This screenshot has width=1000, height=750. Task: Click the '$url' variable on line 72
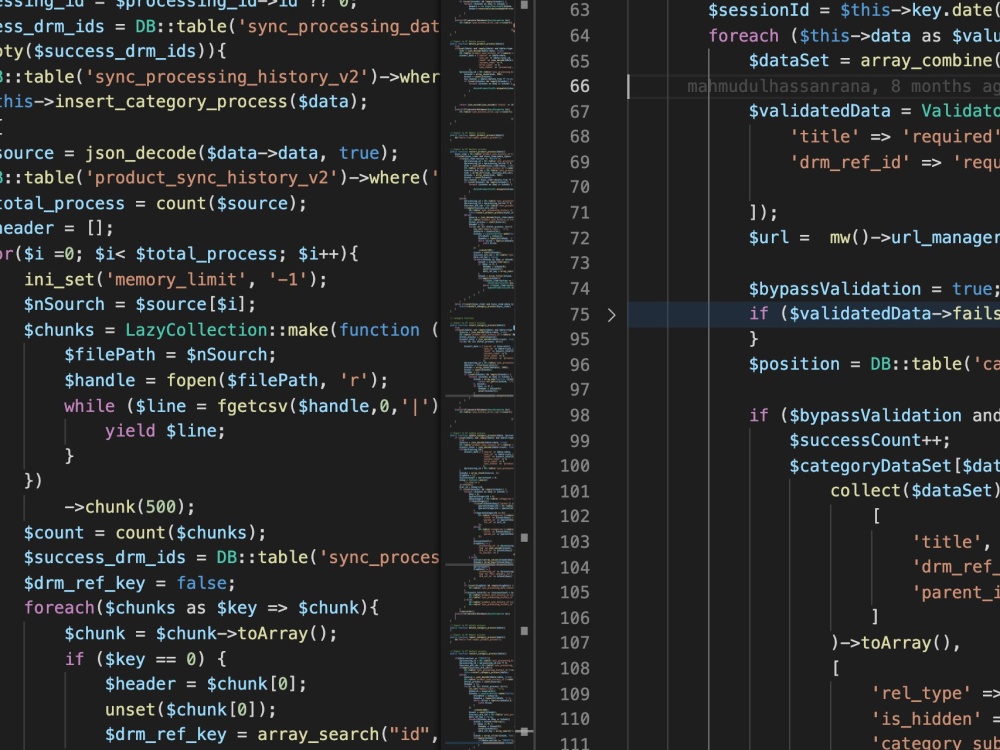tap(768, 238)
